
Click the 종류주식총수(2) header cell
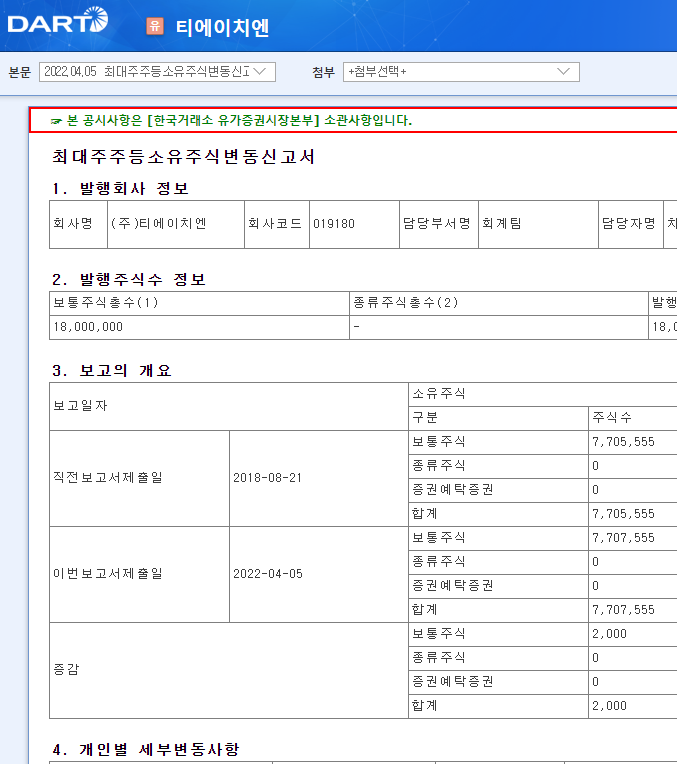[x=499, y=303]
